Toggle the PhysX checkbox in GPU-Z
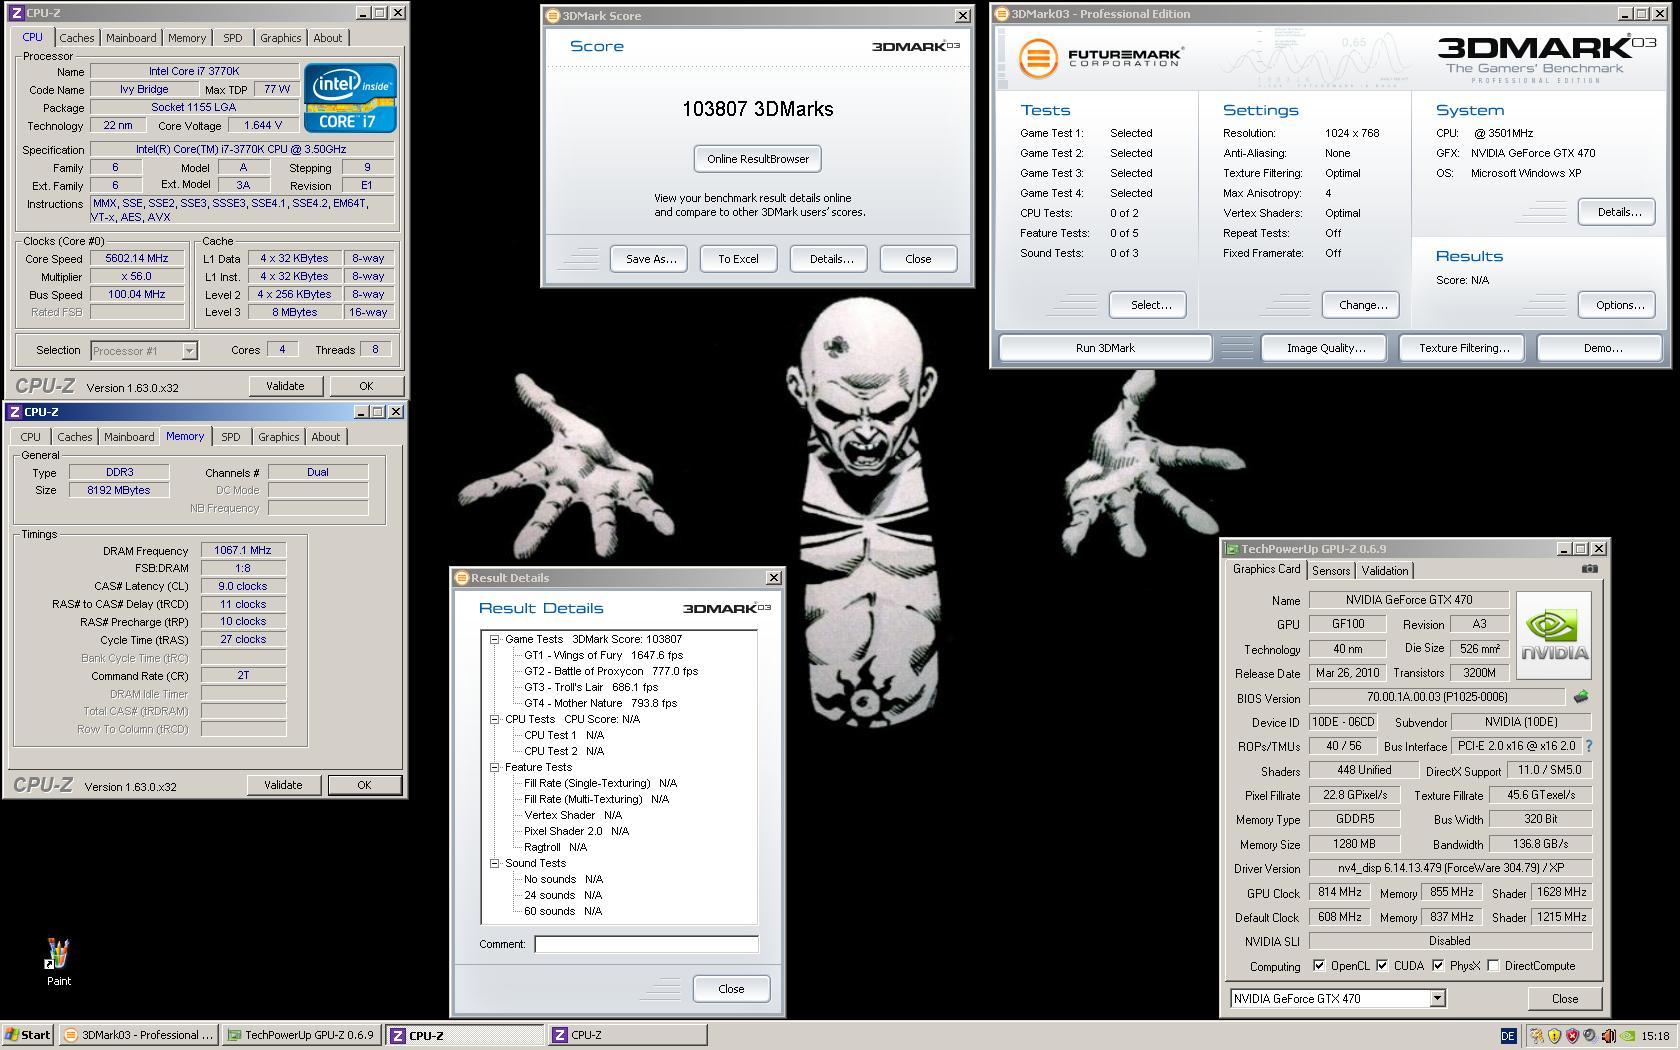Viewport: 1680px width, 1050px height. click(1437, 966)
